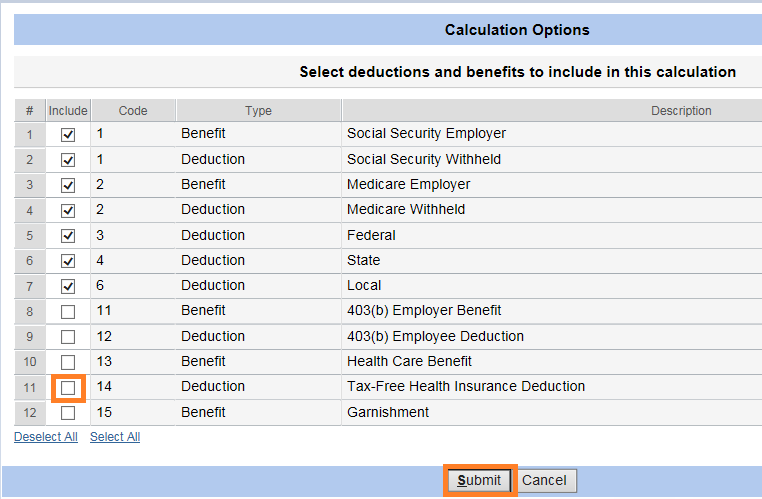
Task: Check 403(b) Employer Benefit checkbox
Action: click(68, 311)
